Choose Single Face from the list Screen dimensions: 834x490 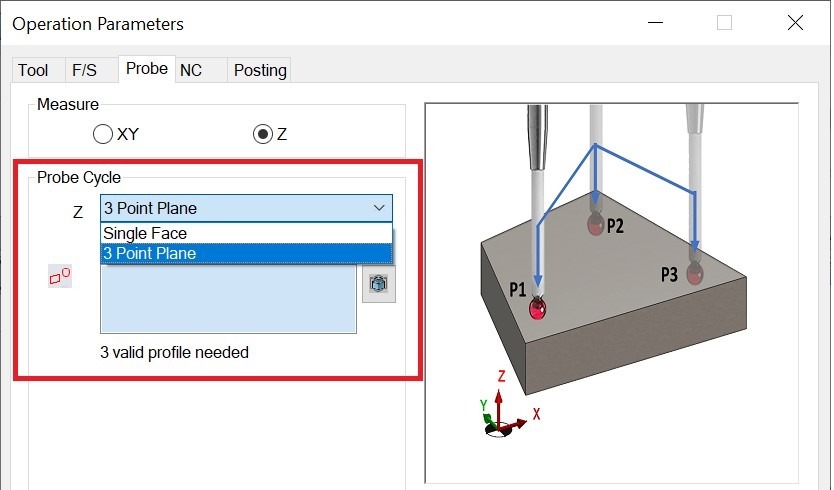(246, 233)
